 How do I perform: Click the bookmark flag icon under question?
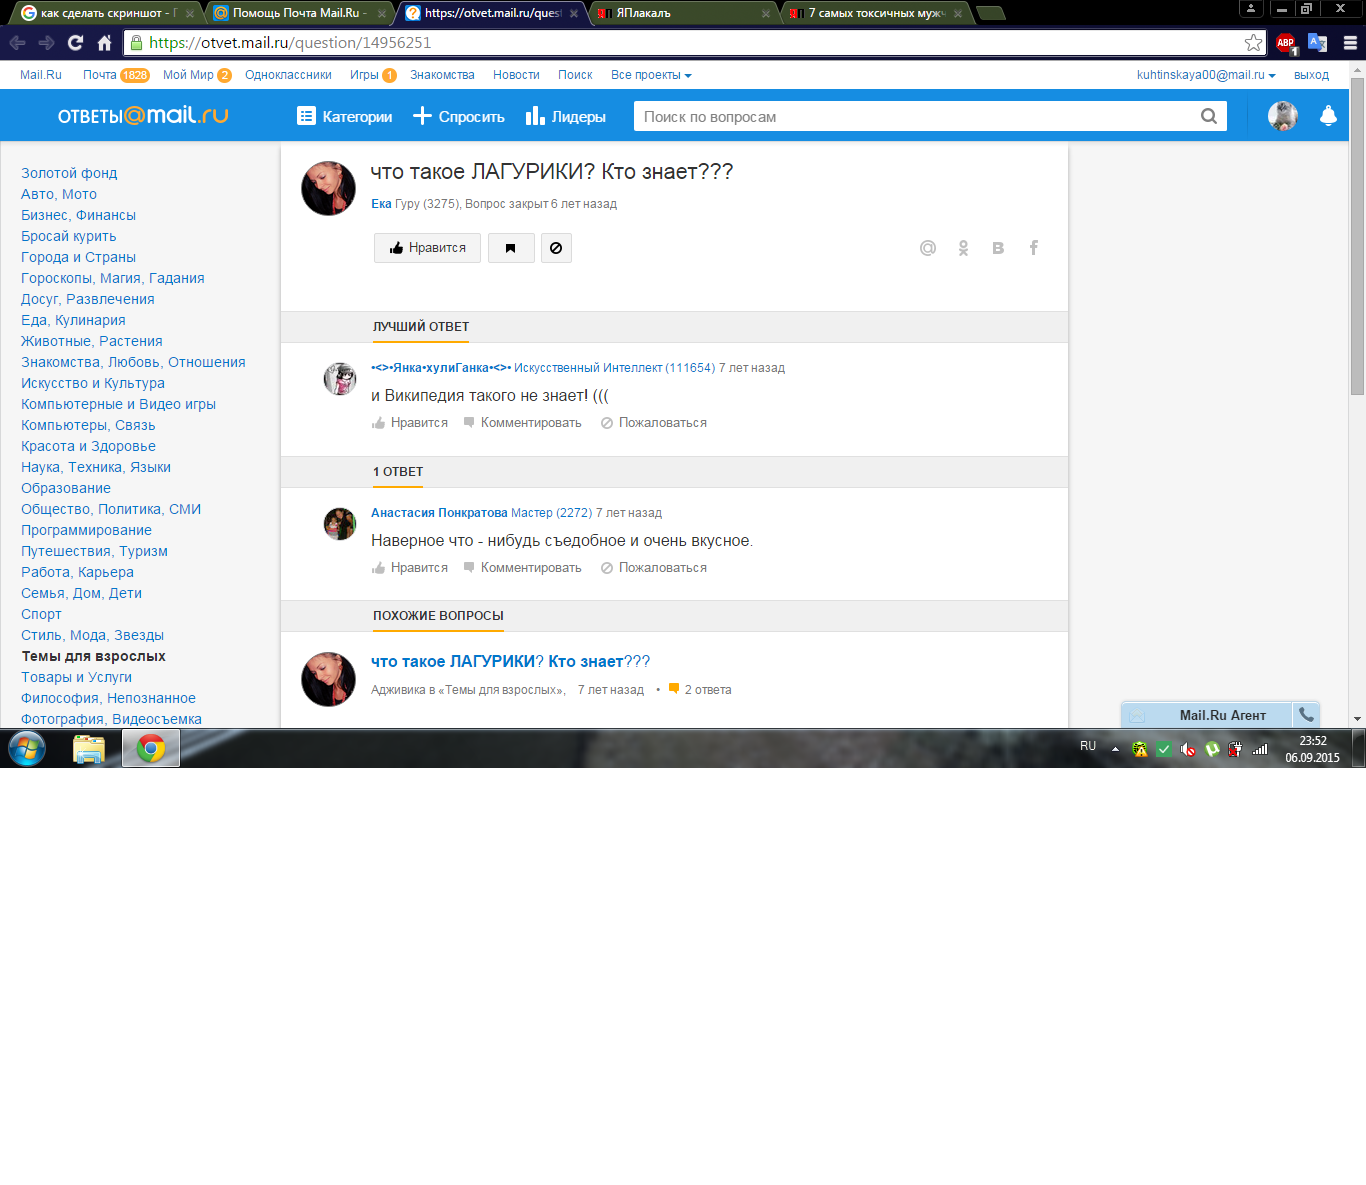point(511,248)
